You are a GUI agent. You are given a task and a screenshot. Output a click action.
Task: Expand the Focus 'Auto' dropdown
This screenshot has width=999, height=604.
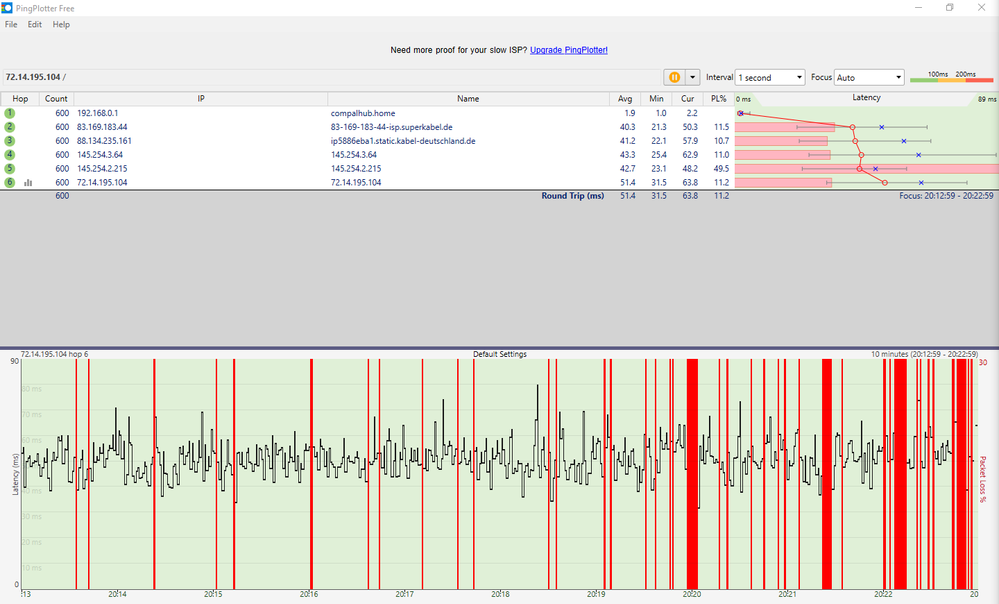869,77
